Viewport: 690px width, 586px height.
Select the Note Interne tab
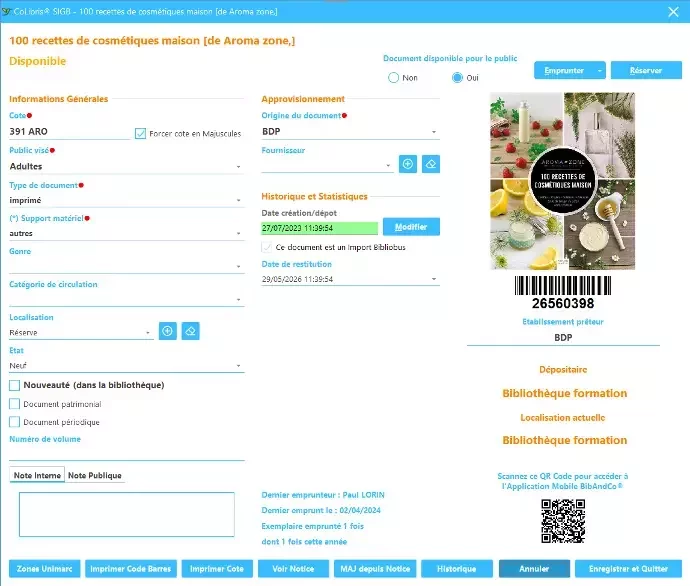[37, 475]
